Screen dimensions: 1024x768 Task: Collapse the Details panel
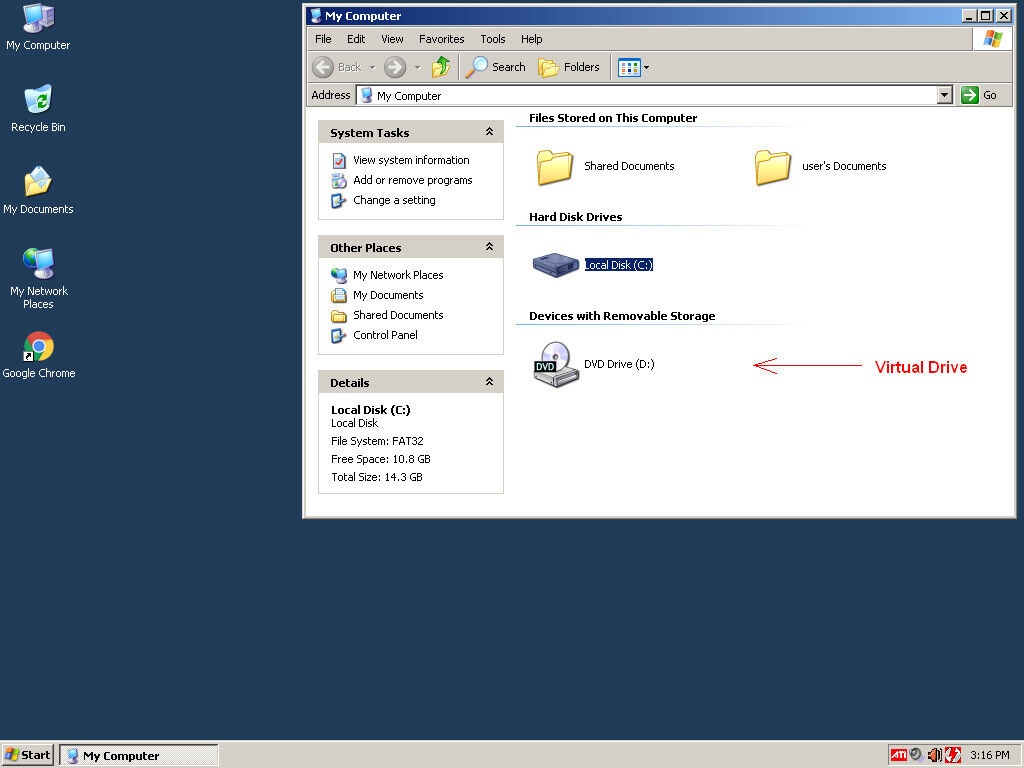tap(489, 382)
